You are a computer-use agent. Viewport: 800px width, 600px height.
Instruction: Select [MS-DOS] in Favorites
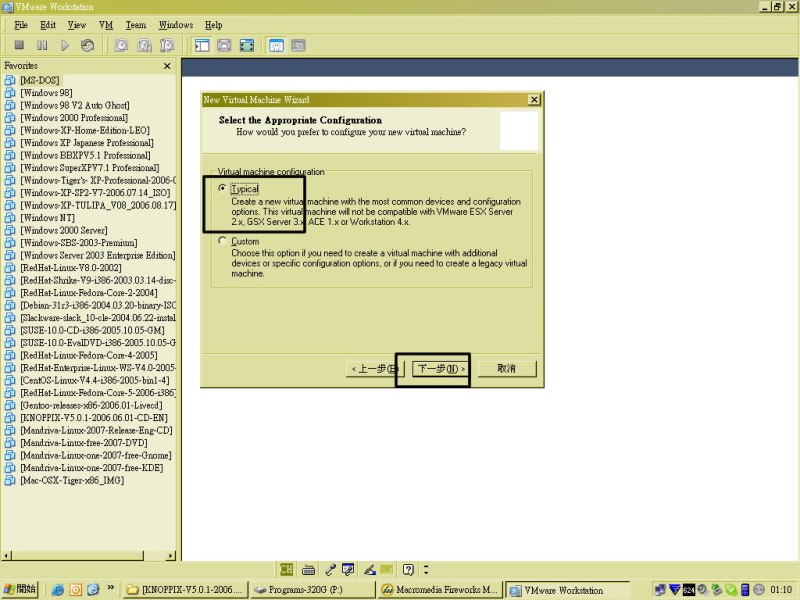click(x=40, y=80)
